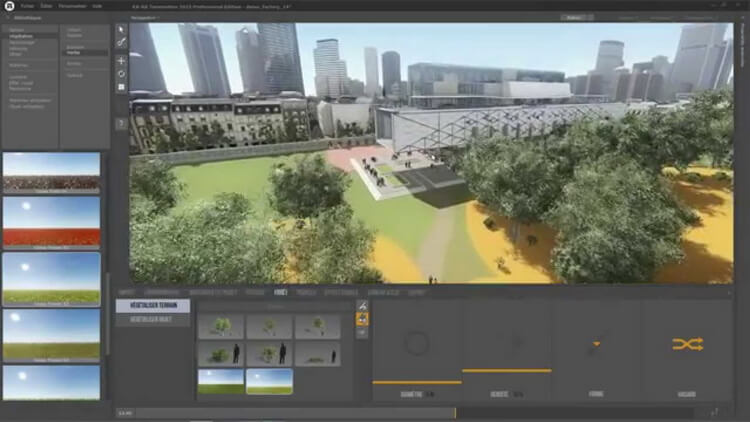Collapse the Bibliothèque library panel
The image size is (750, 422).
point(7,17)
